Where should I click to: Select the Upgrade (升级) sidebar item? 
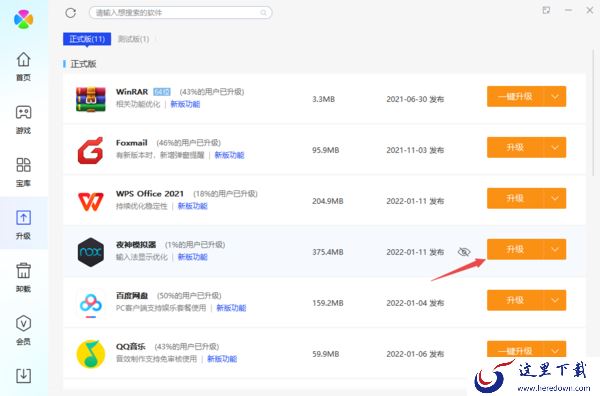pos(23,224)
